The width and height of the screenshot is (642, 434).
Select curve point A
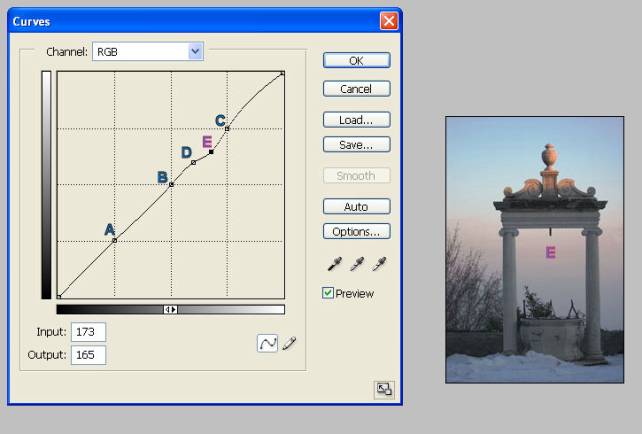[115, 241]
